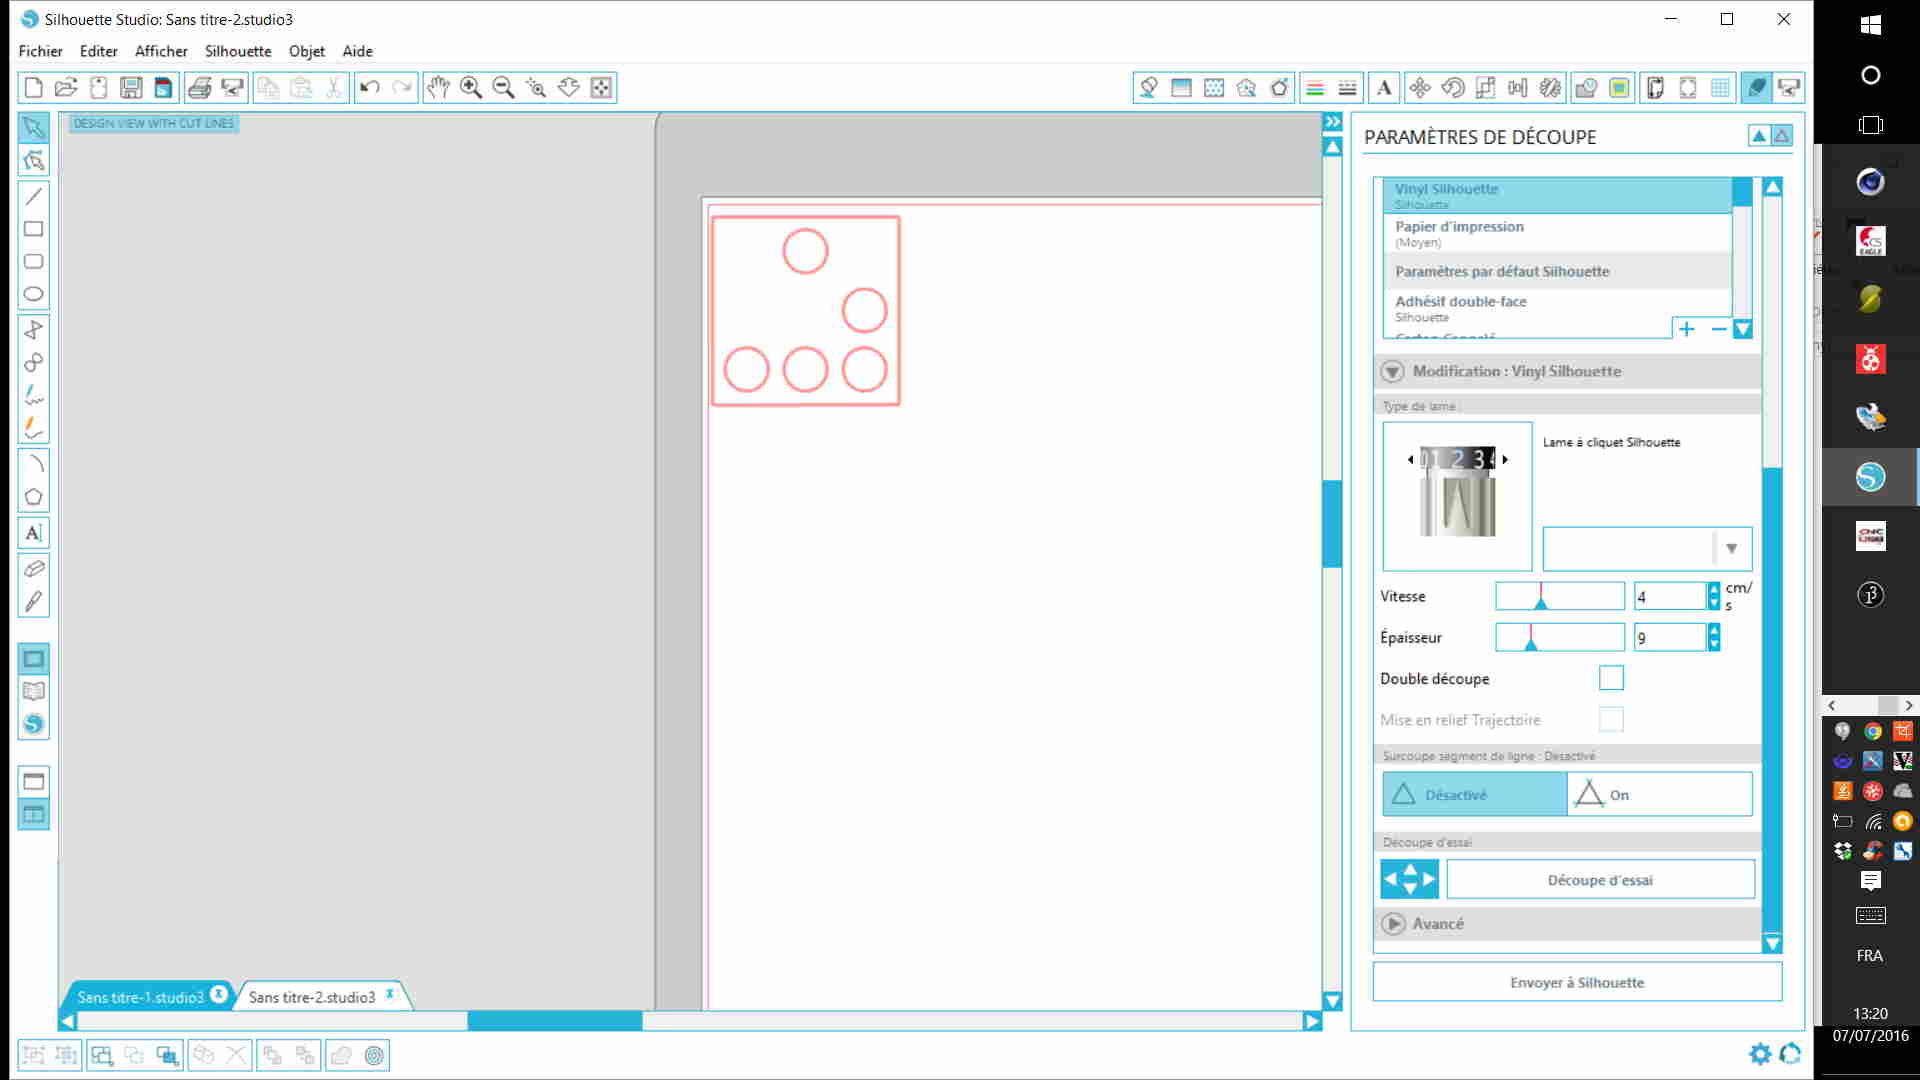Enable the Double découpe checkbox

pyautogui.click(x=1611, y=678)
